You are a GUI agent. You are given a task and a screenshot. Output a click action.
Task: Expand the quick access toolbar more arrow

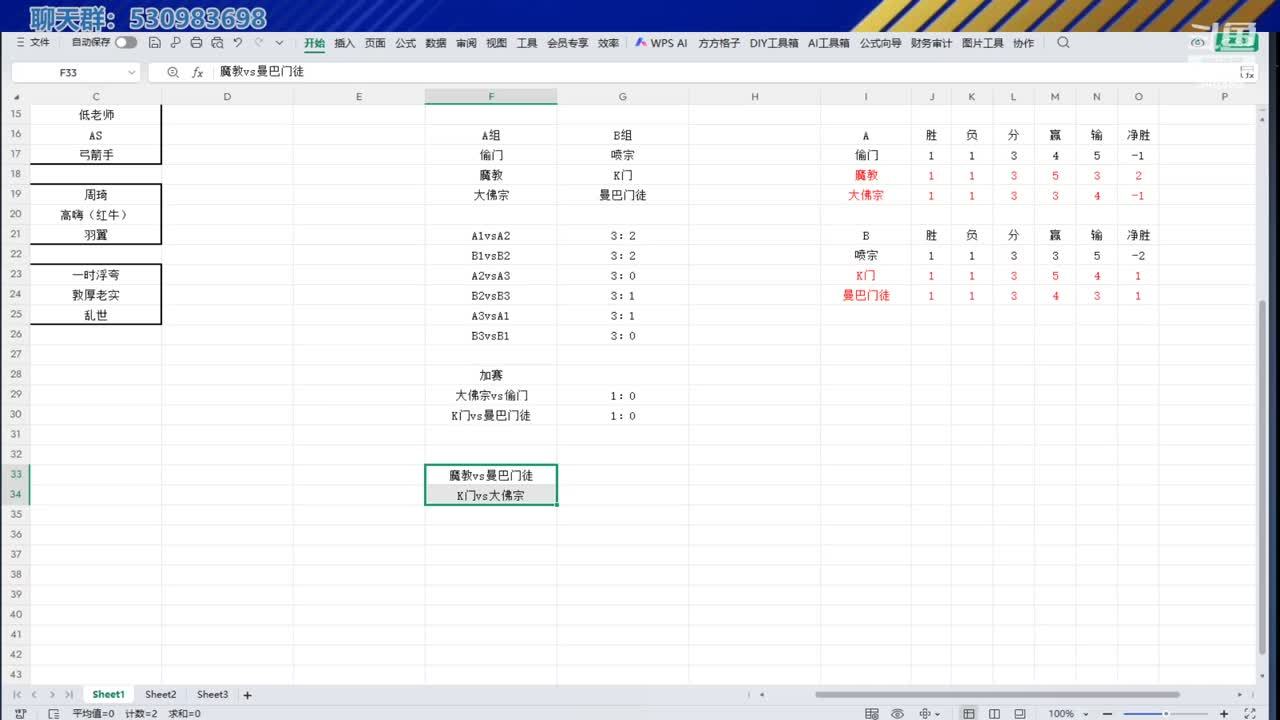point(279,43)
